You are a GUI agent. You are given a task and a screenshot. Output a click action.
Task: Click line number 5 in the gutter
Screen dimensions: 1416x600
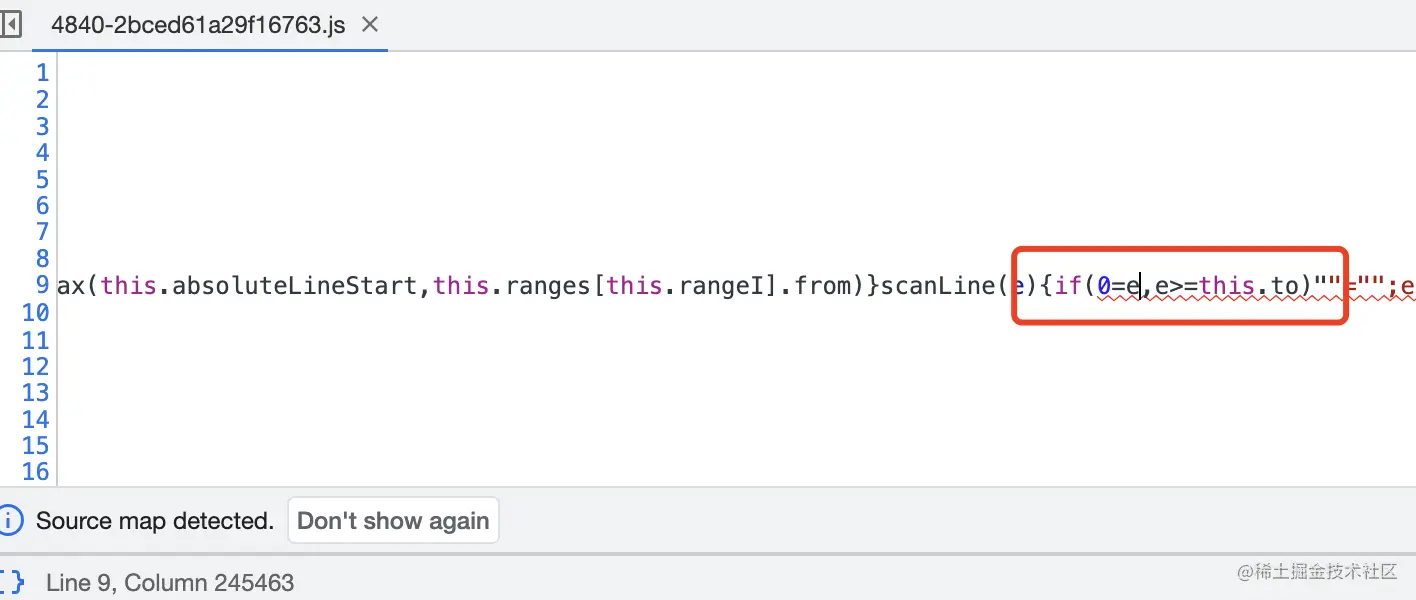tap(42, 179)
